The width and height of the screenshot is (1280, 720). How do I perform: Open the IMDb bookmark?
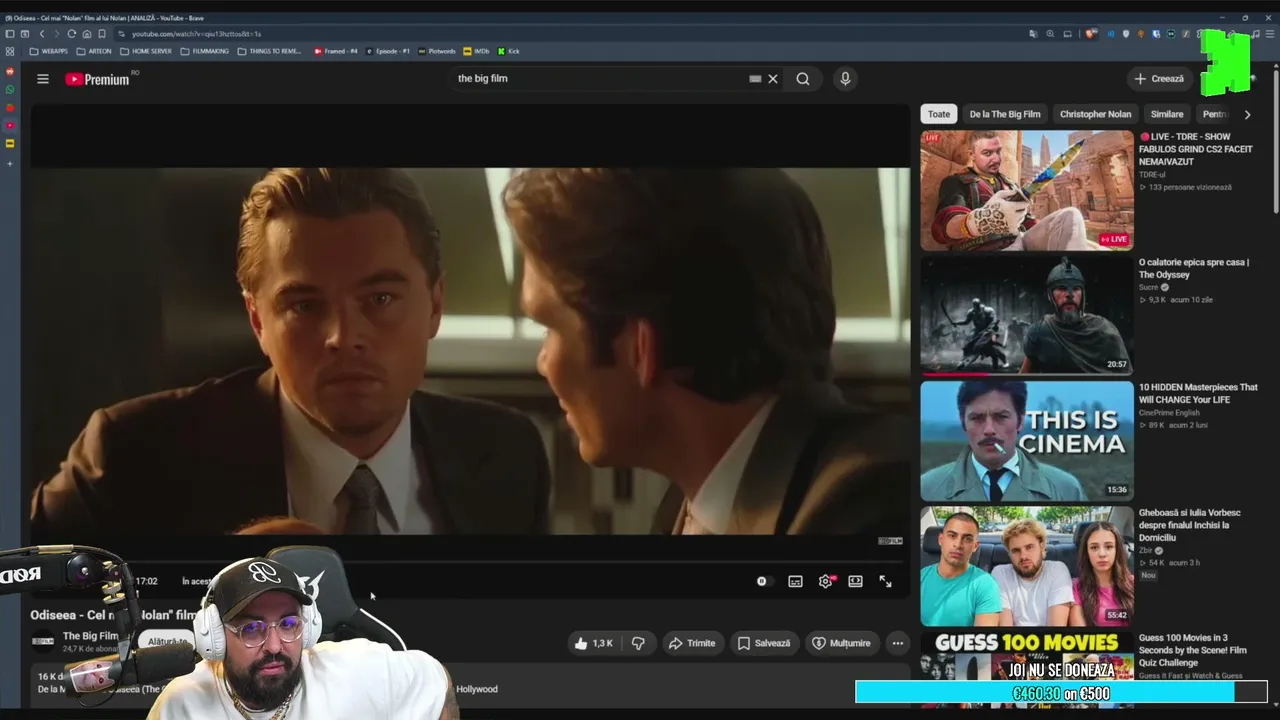476,51
